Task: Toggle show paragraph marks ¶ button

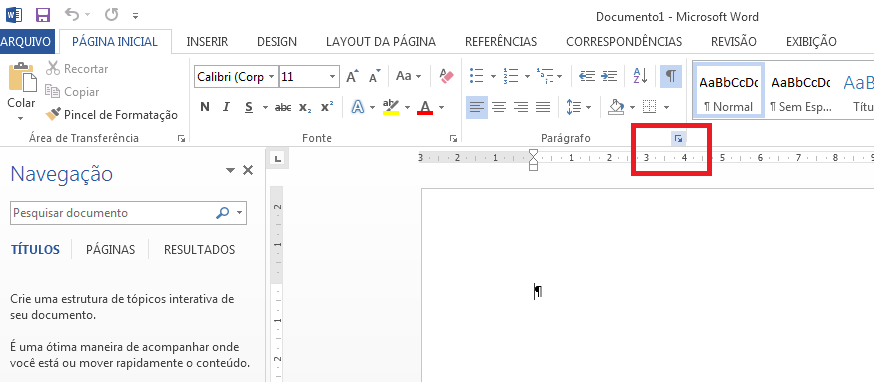Action: [671, 76]
